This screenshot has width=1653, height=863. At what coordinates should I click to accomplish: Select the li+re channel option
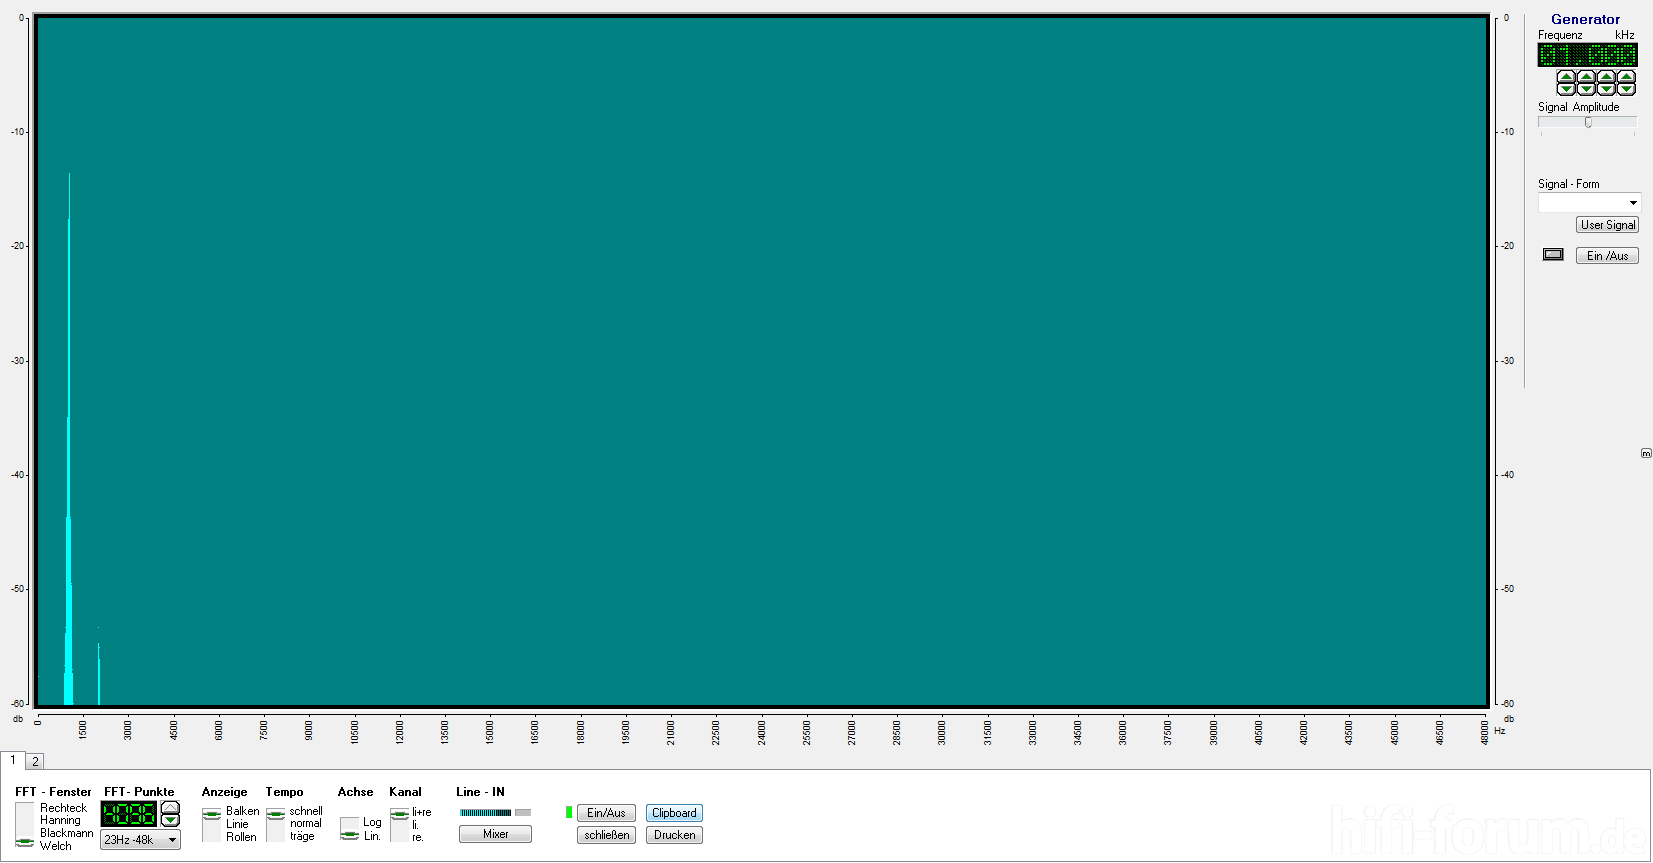(x=422, y=812)
